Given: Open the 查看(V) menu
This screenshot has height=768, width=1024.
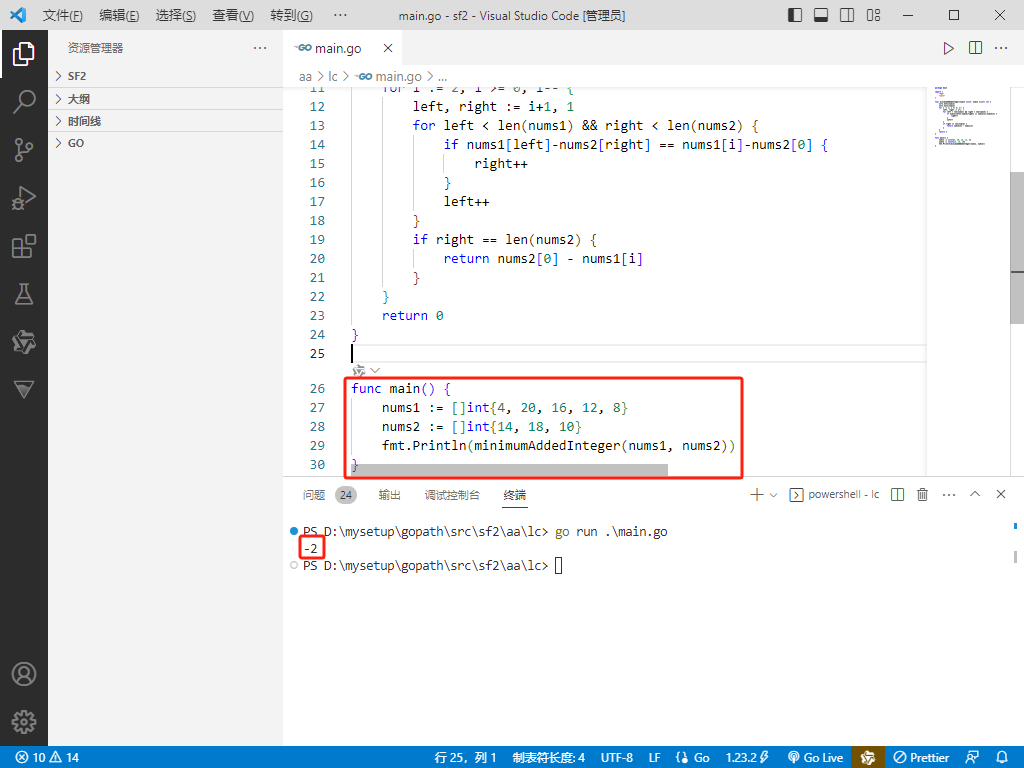Looking at the screenshot, I should 233,15.
